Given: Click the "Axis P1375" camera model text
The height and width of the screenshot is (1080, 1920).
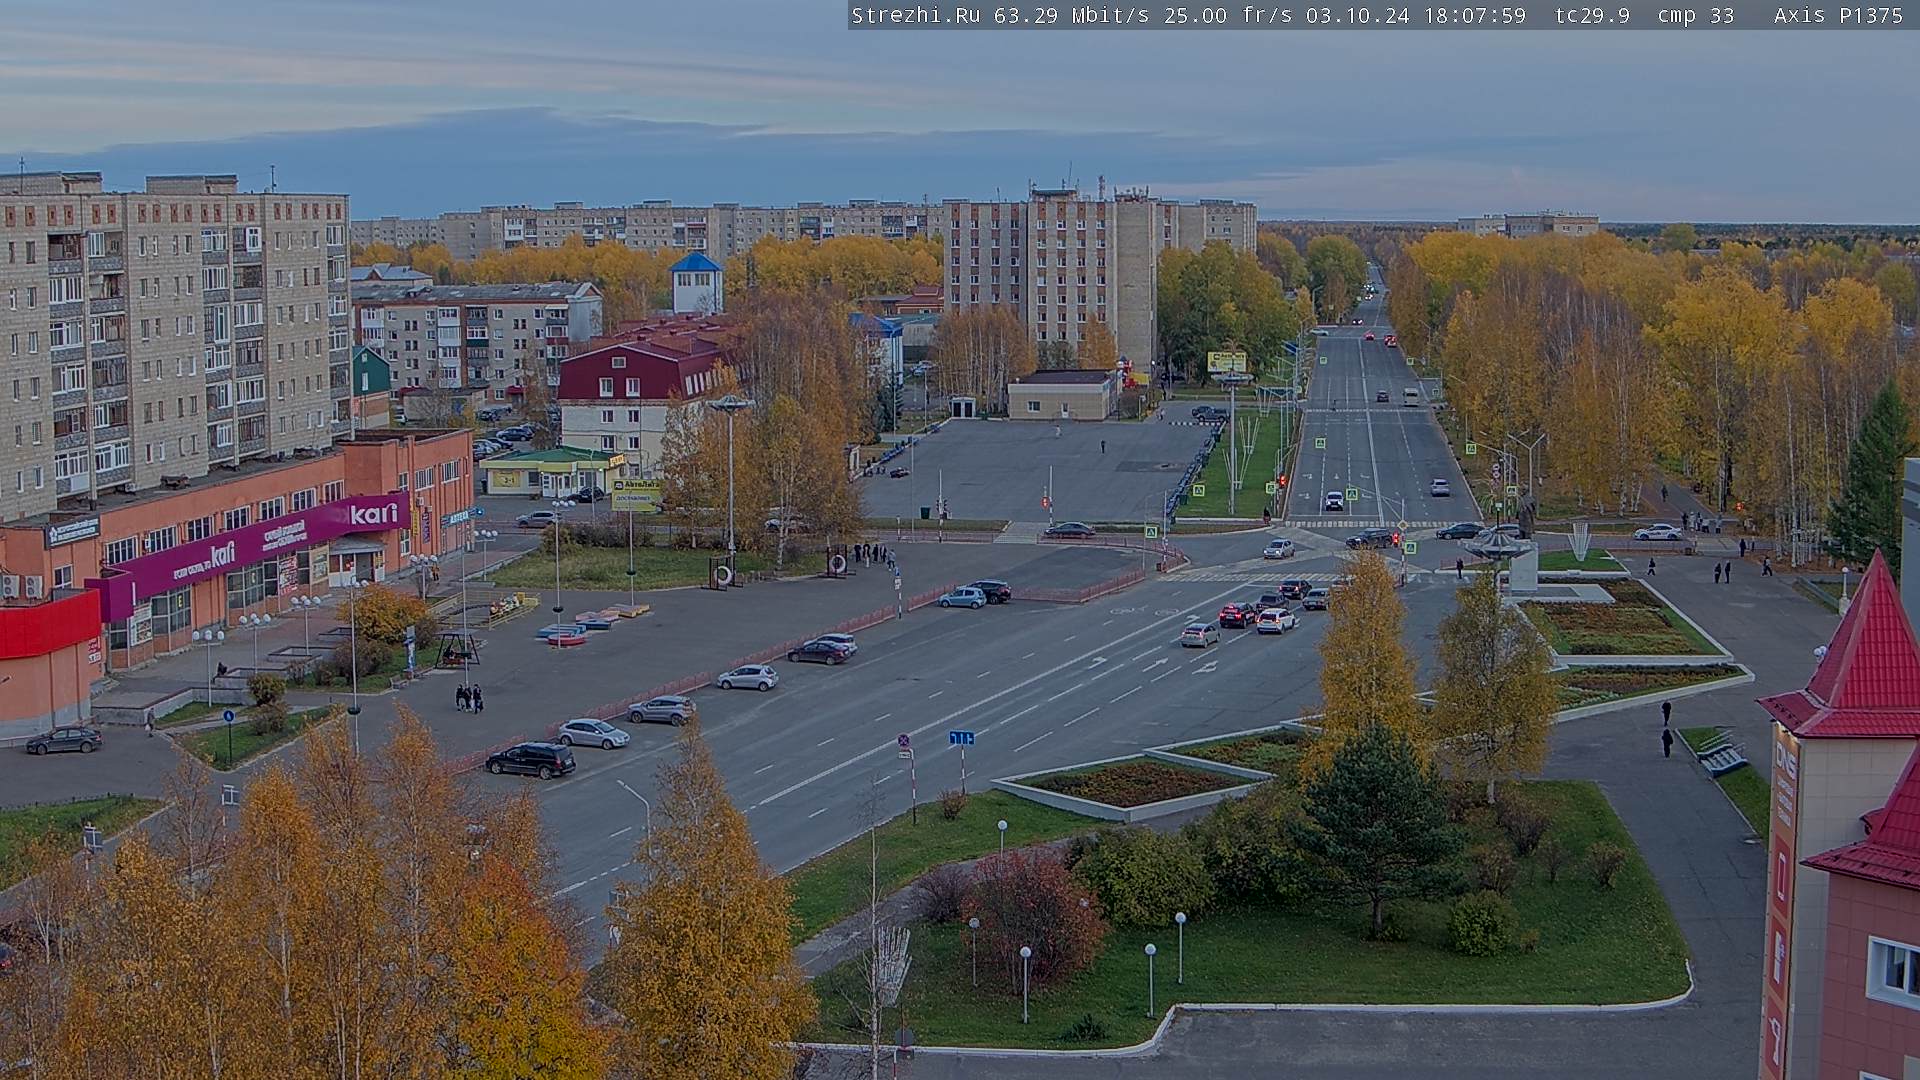Looking at the screenshot, I should point(1838,15).
